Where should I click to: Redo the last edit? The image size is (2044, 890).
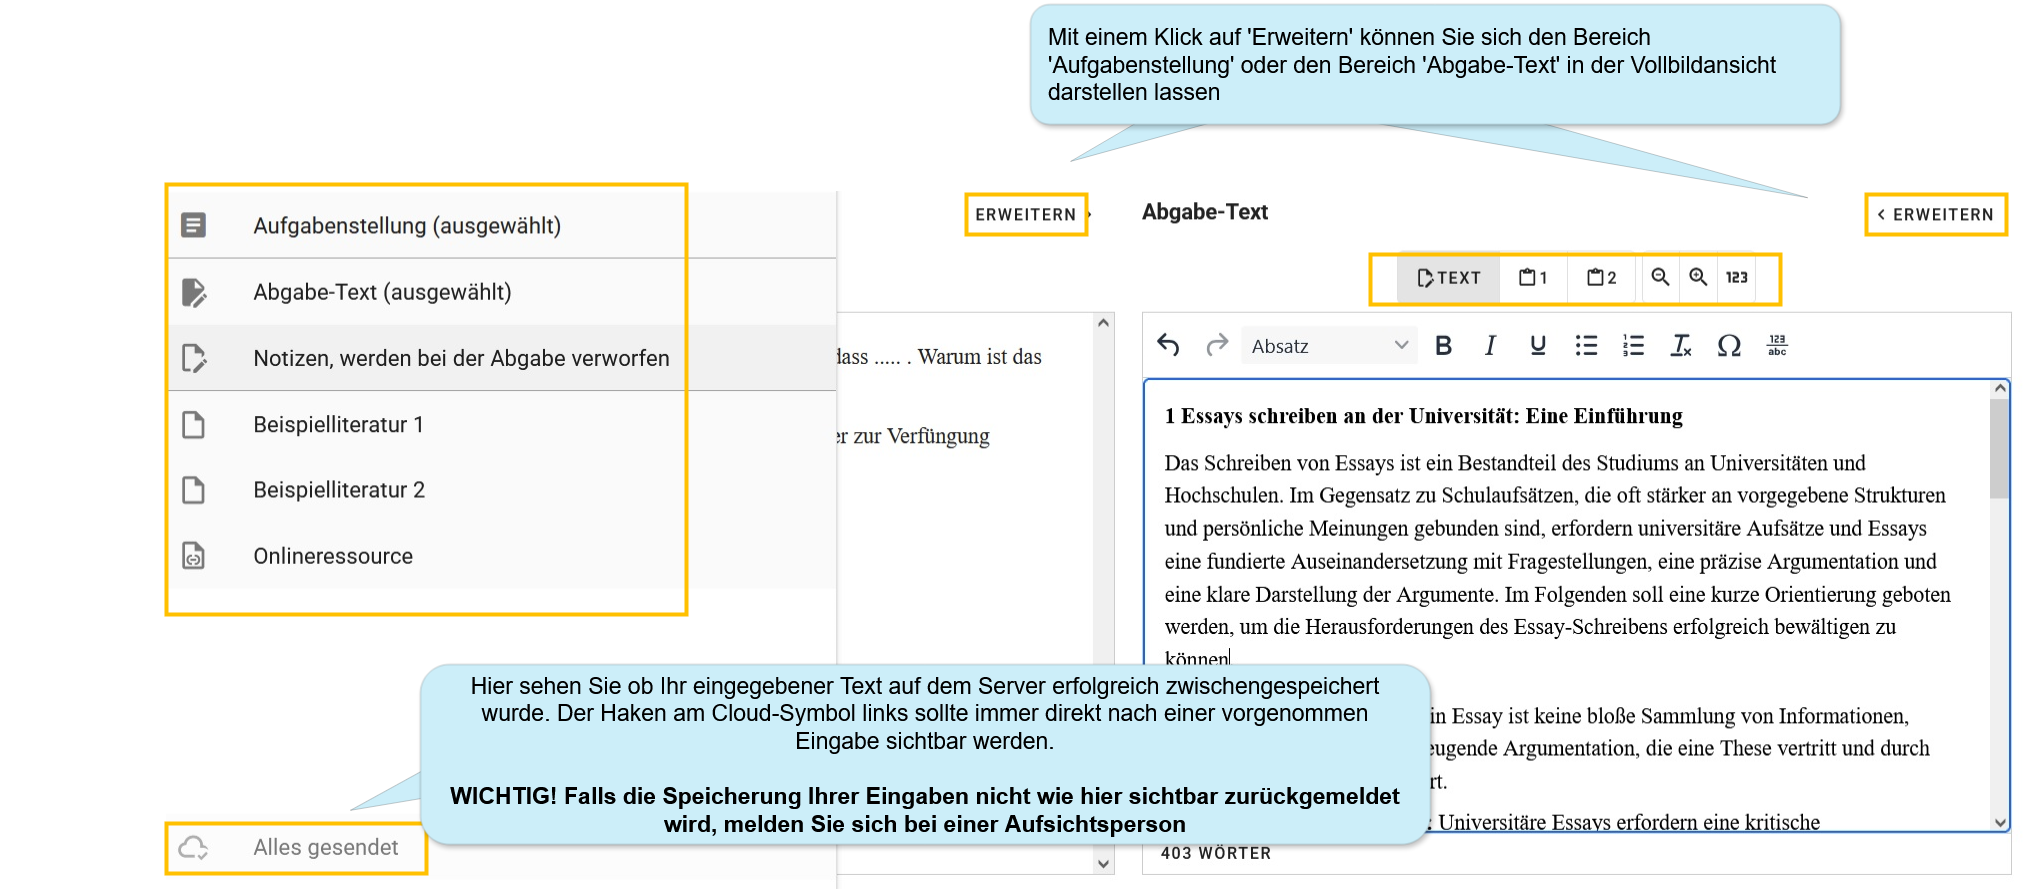(x=1217, y=346)
